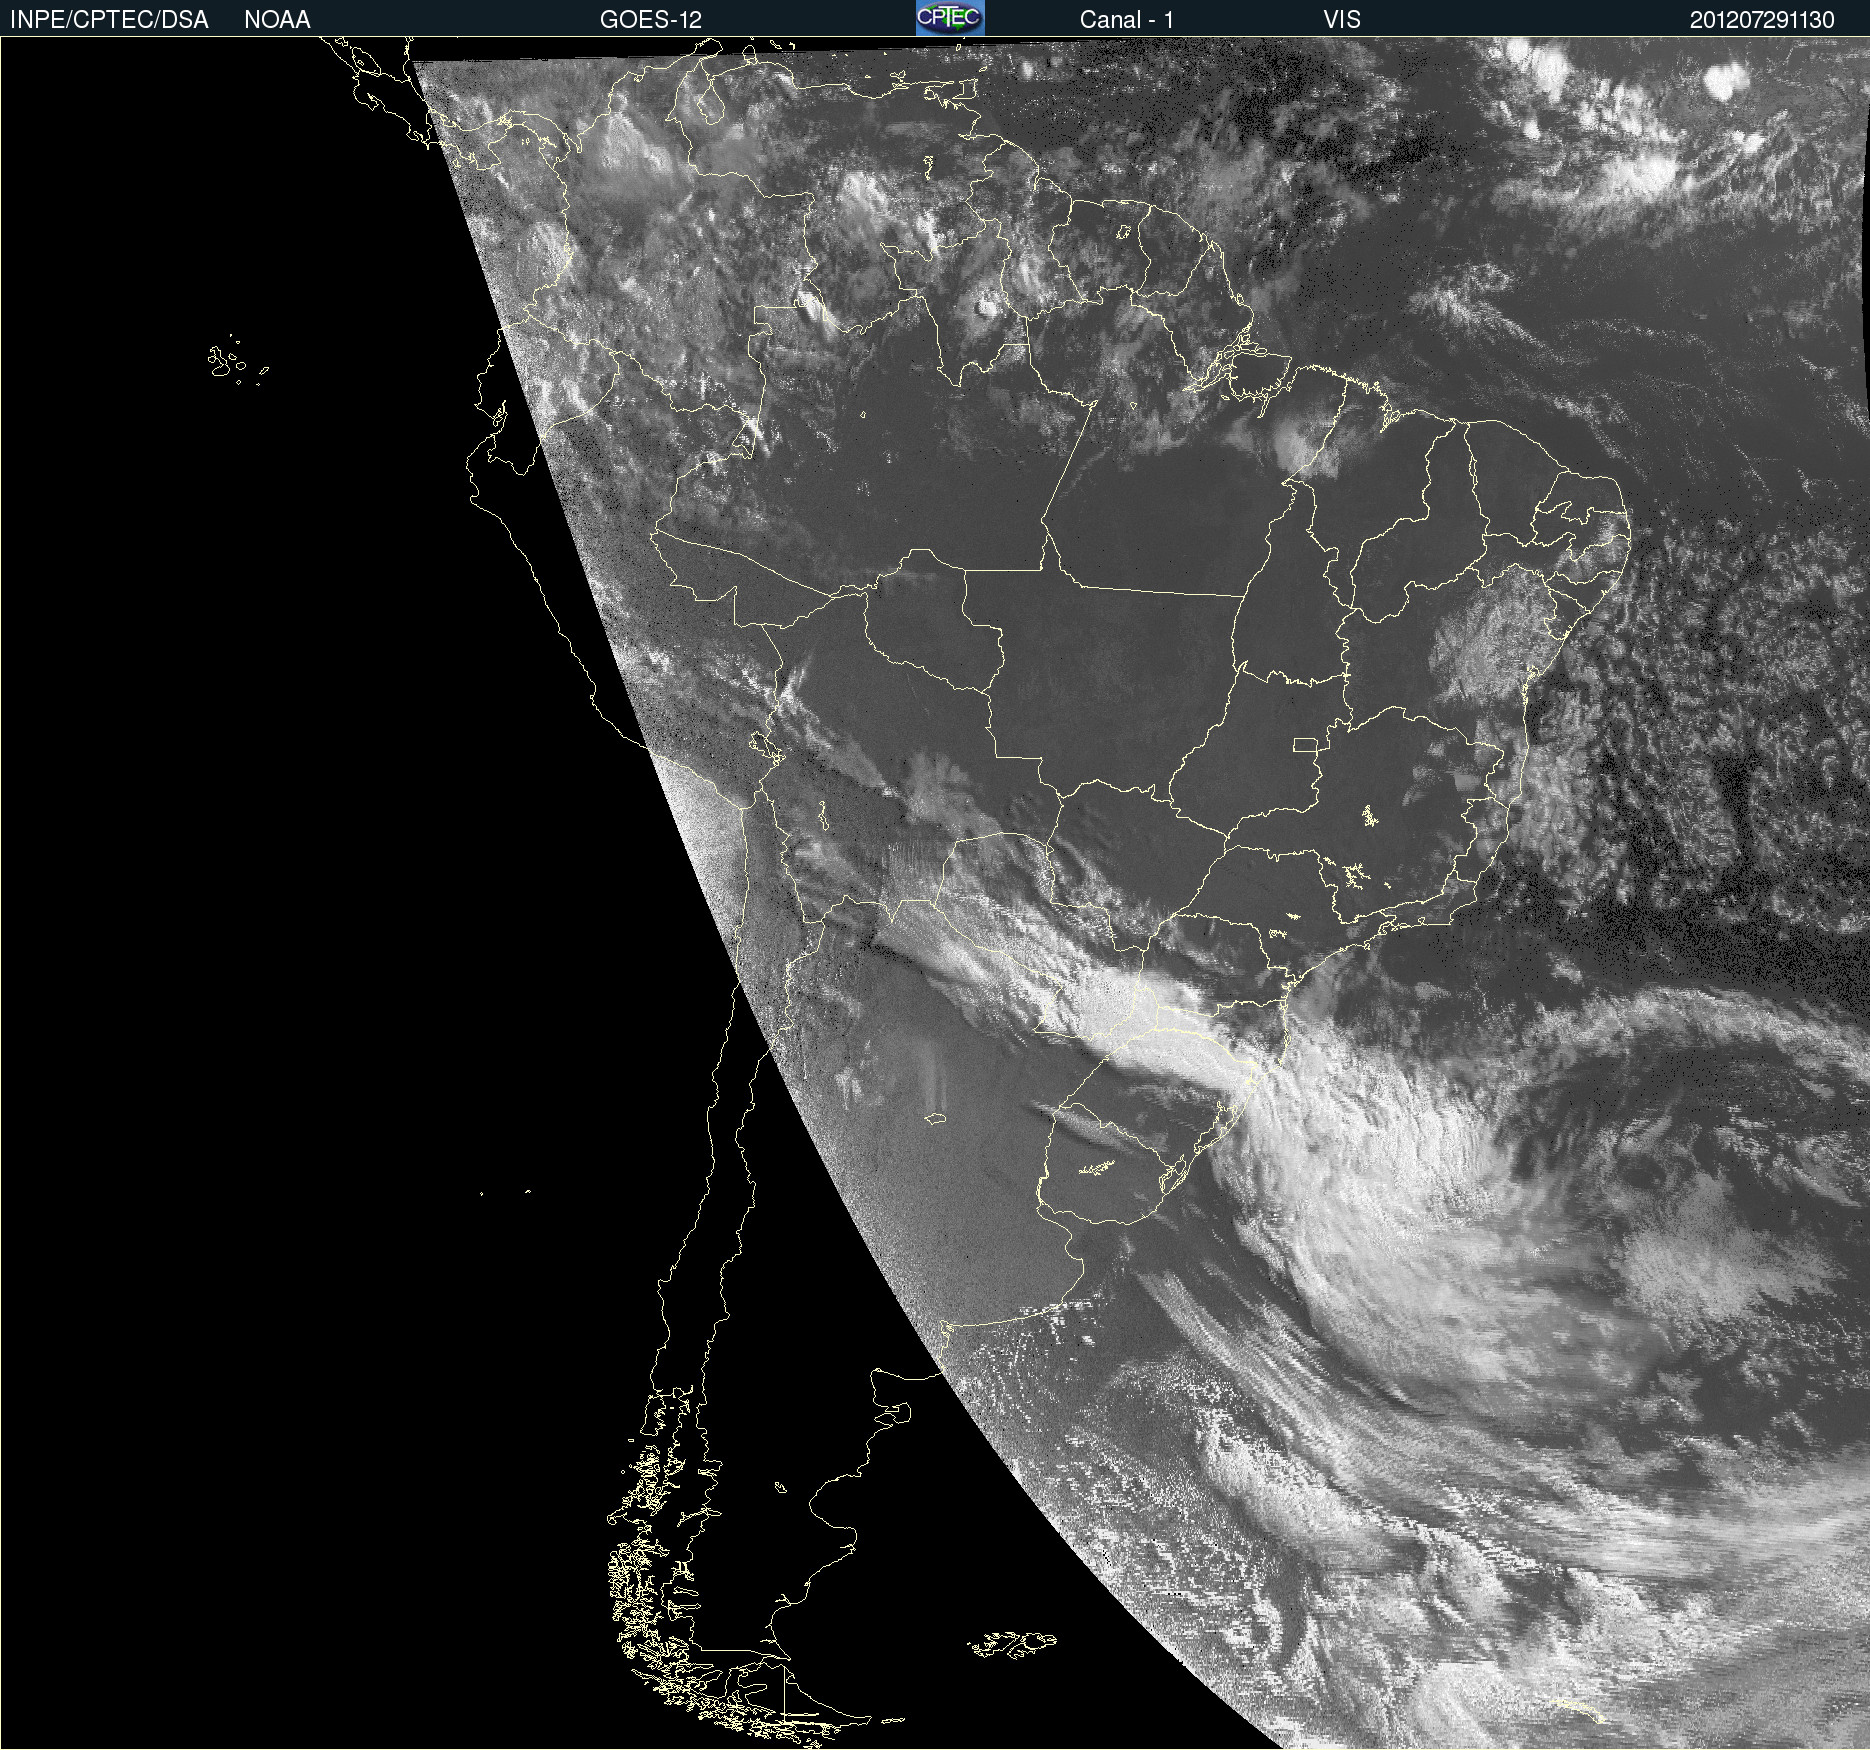Click the VIS channel label

1342,20
